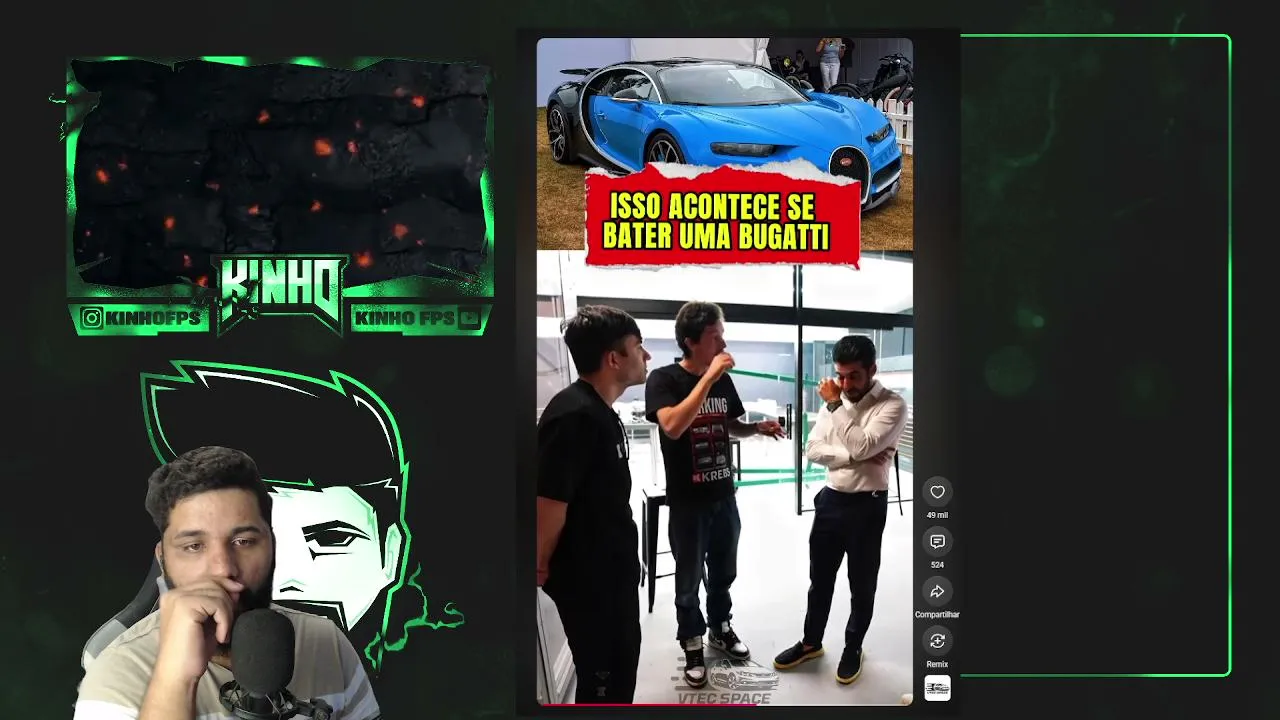
Task: Click the share arrow icon
Action: [937, 591]
